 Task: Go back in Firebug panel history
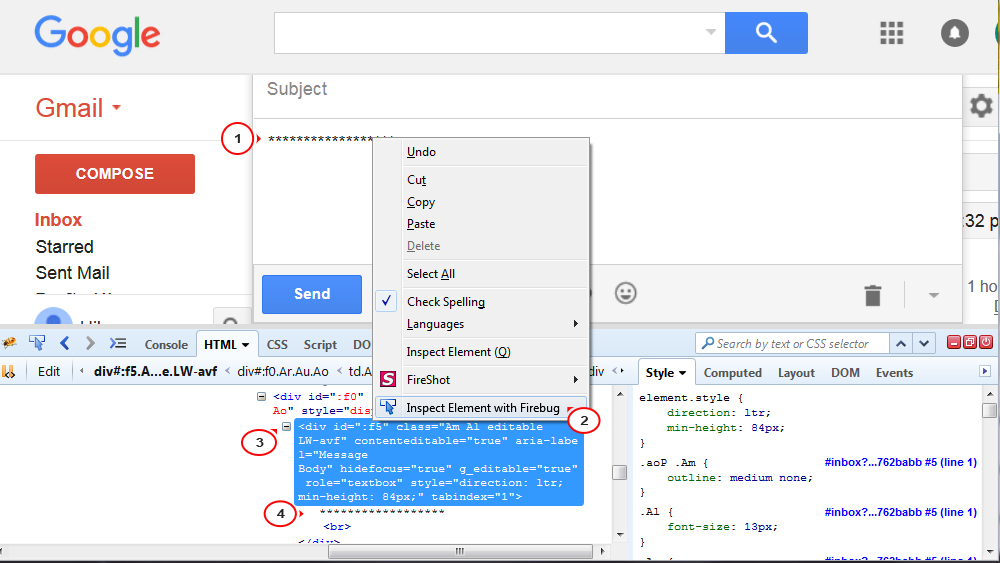click(x=64, y=343)
